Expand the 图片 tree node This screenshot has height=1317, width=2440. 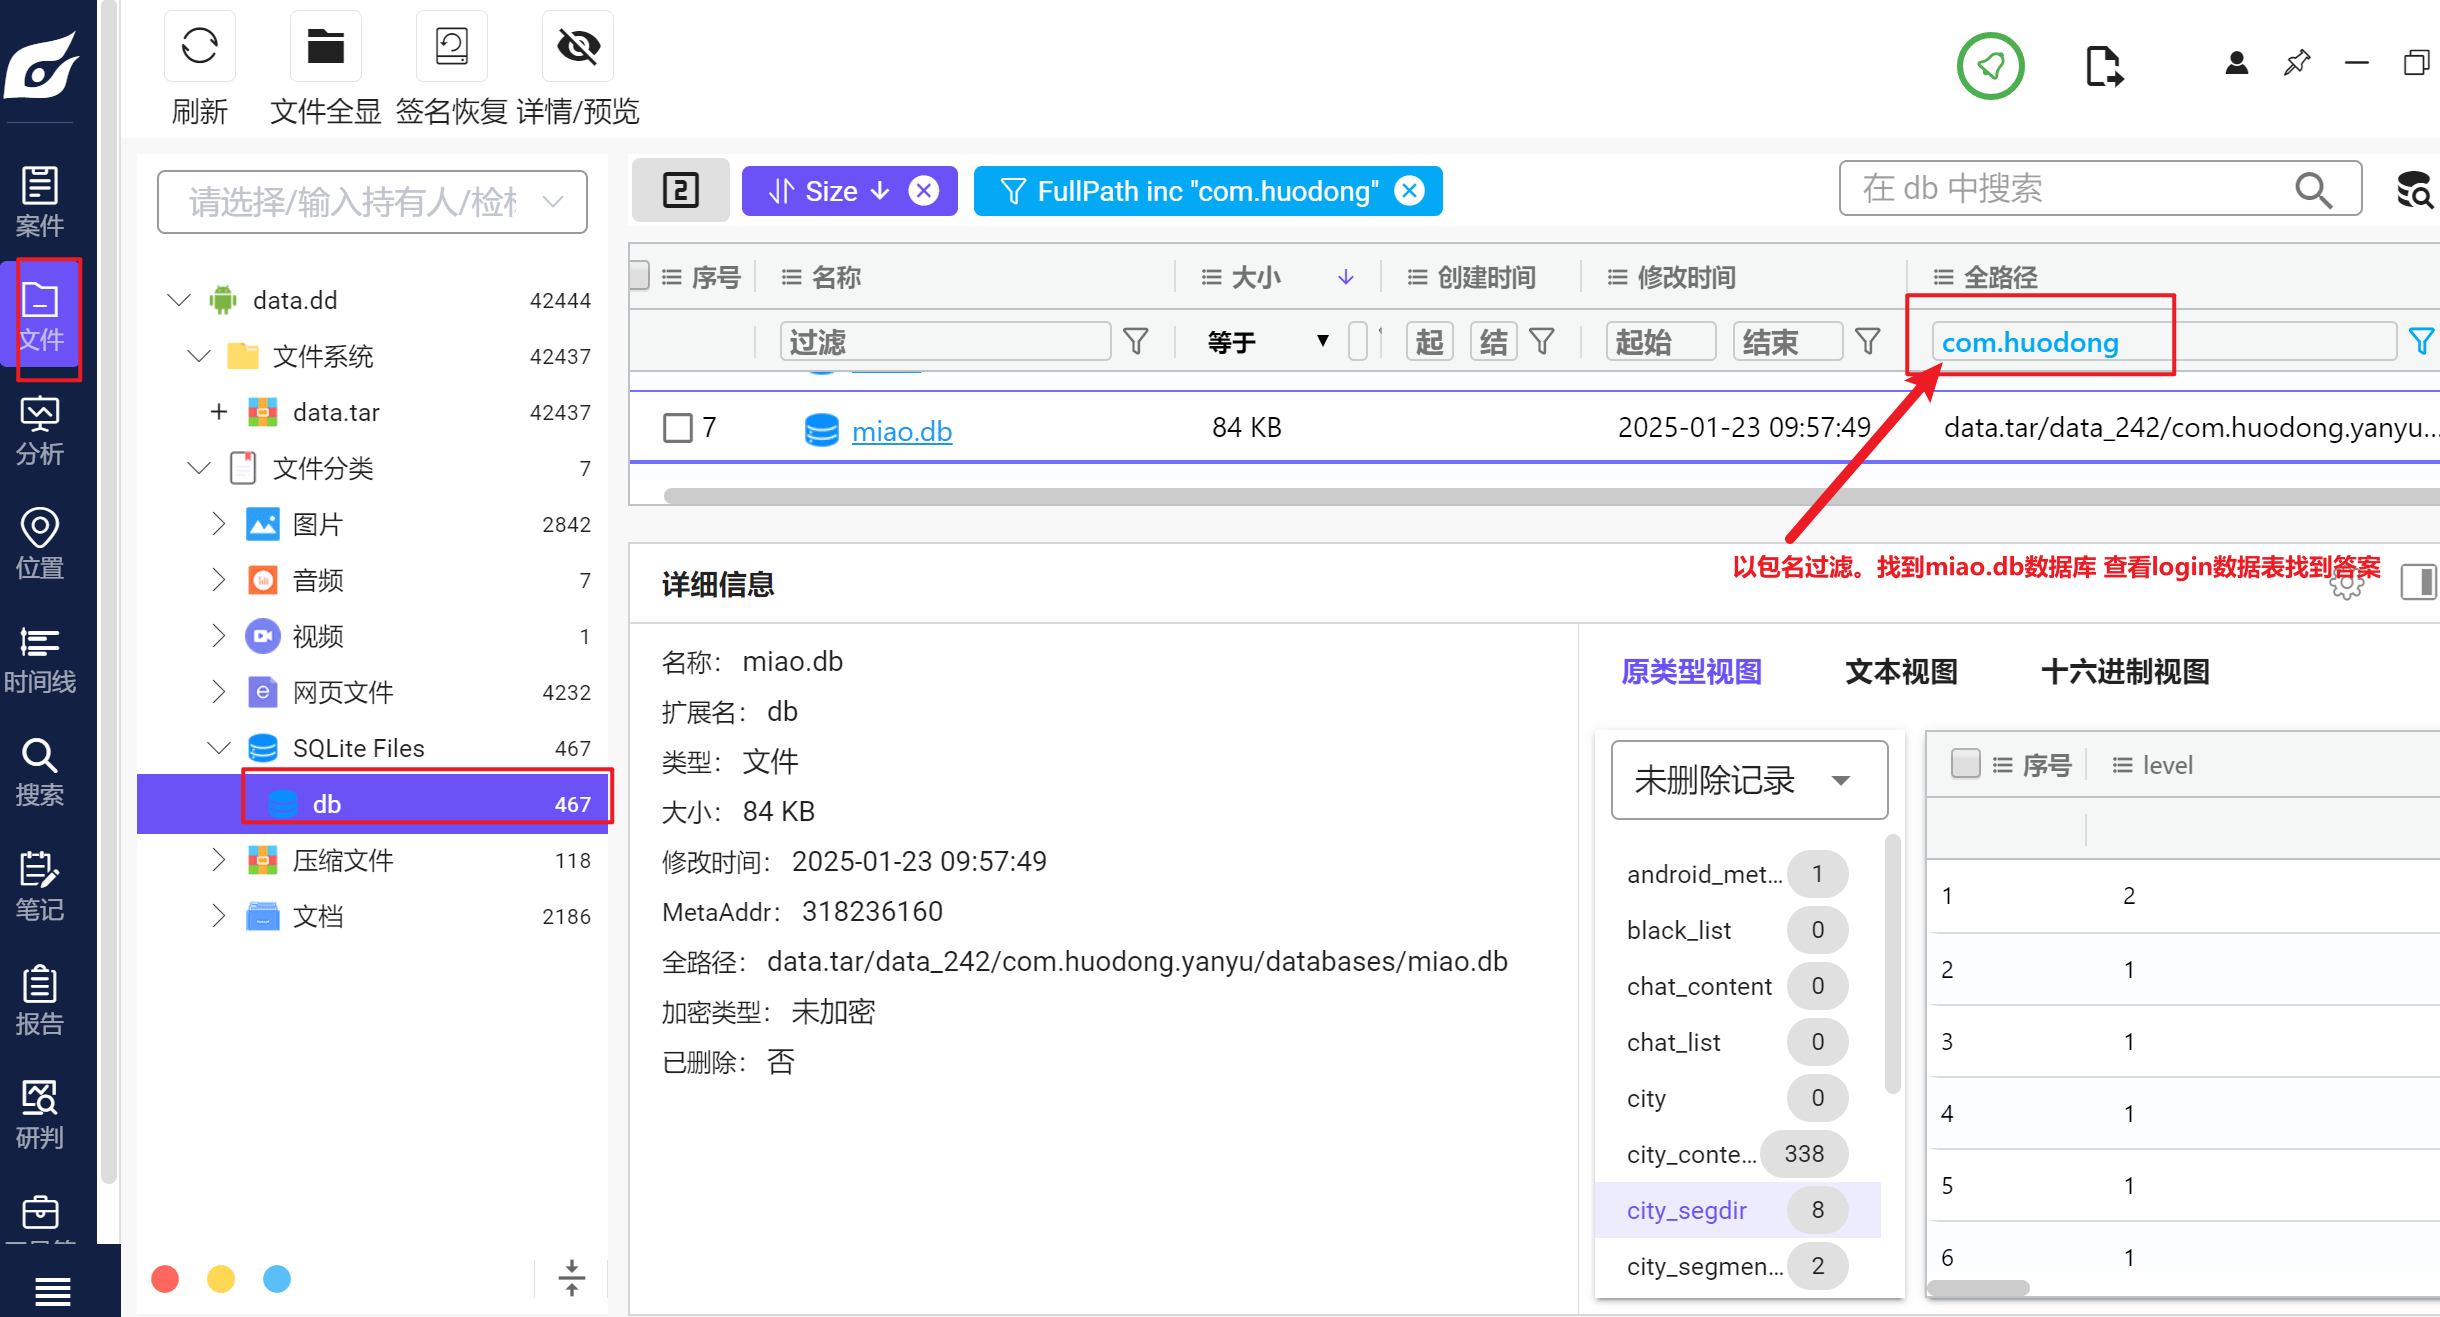click(x=218, y=524)
